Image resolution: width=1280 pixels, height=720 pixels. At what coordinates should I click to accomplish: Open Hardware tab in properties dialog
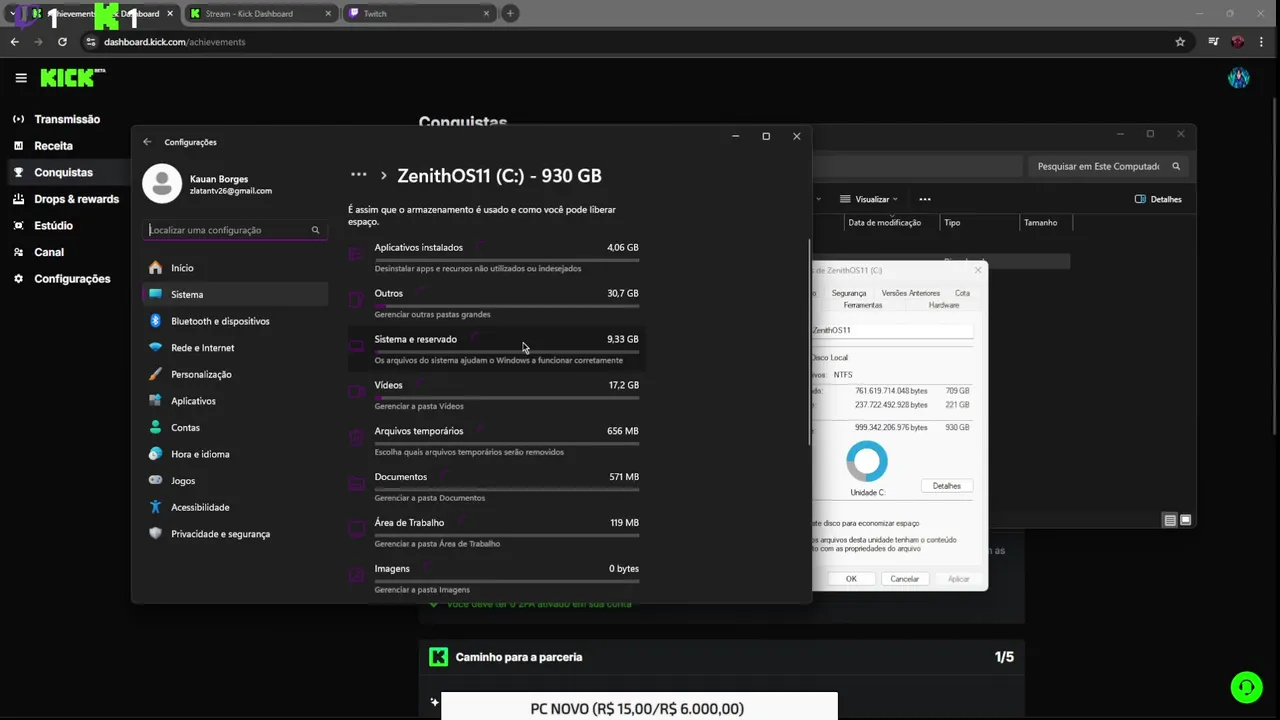click(943, 305)
